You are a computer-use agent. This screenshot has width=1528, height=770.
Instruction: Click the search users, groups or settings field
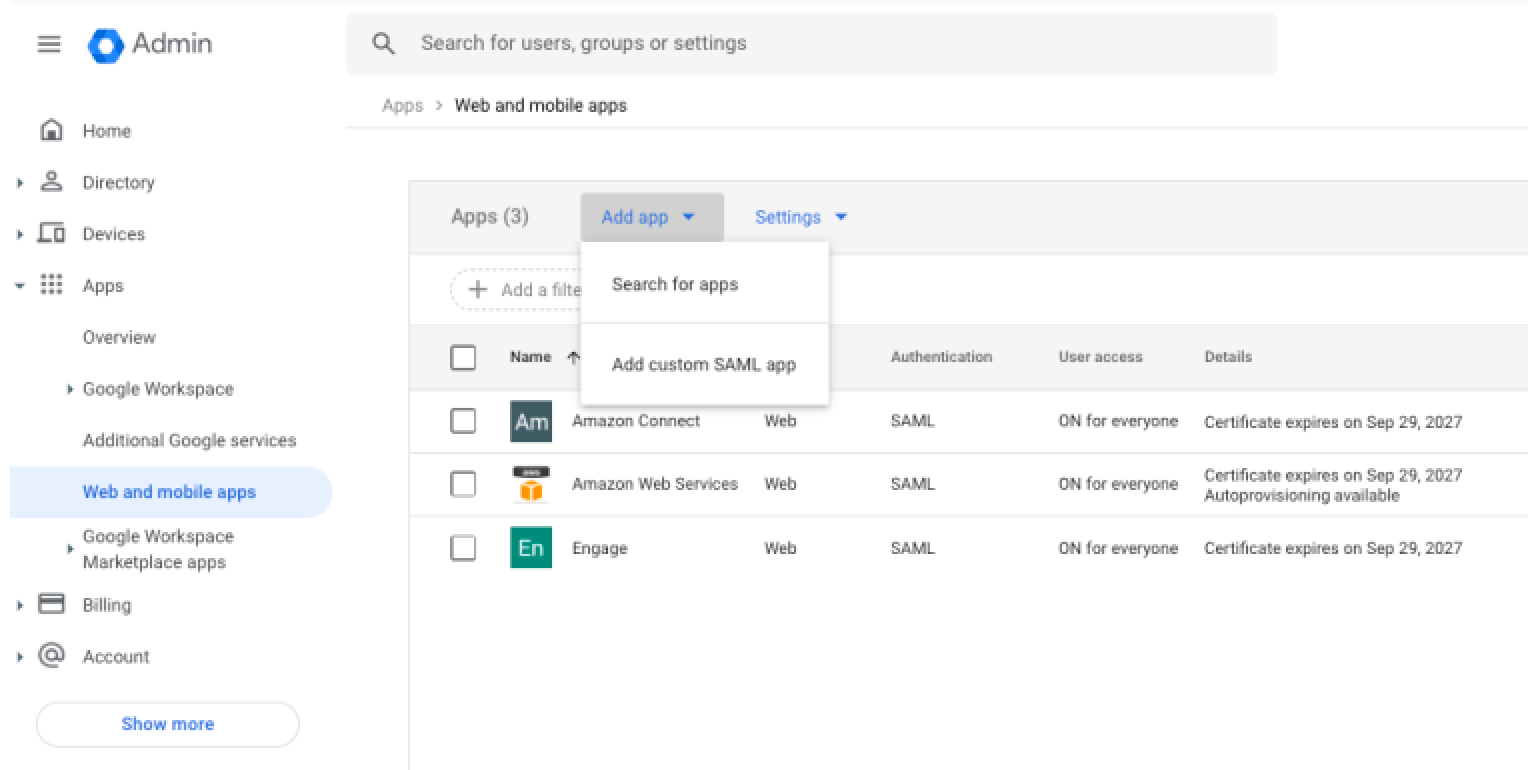click(820, 44)
